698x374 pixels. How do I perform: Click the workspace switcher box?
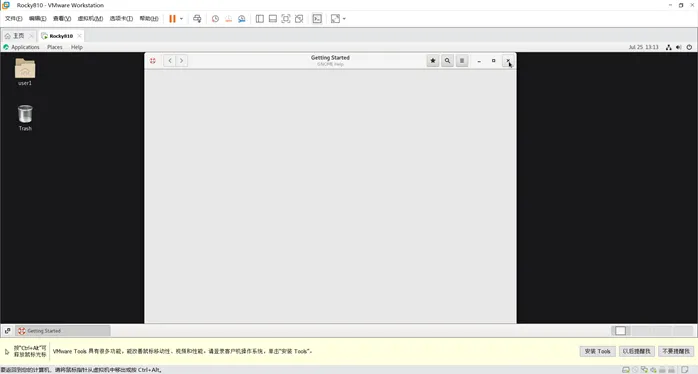point(621,330)
